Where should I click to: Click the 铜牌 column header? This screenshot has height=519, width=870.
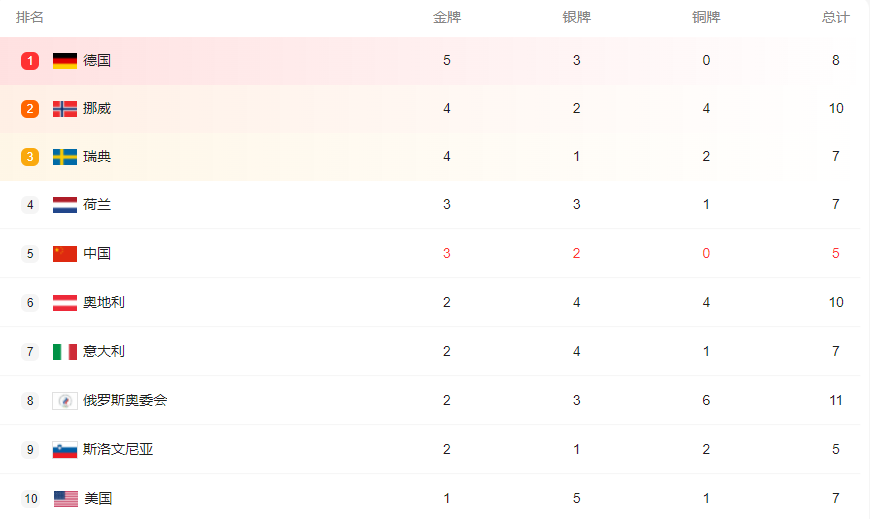[x=706, y=18]
